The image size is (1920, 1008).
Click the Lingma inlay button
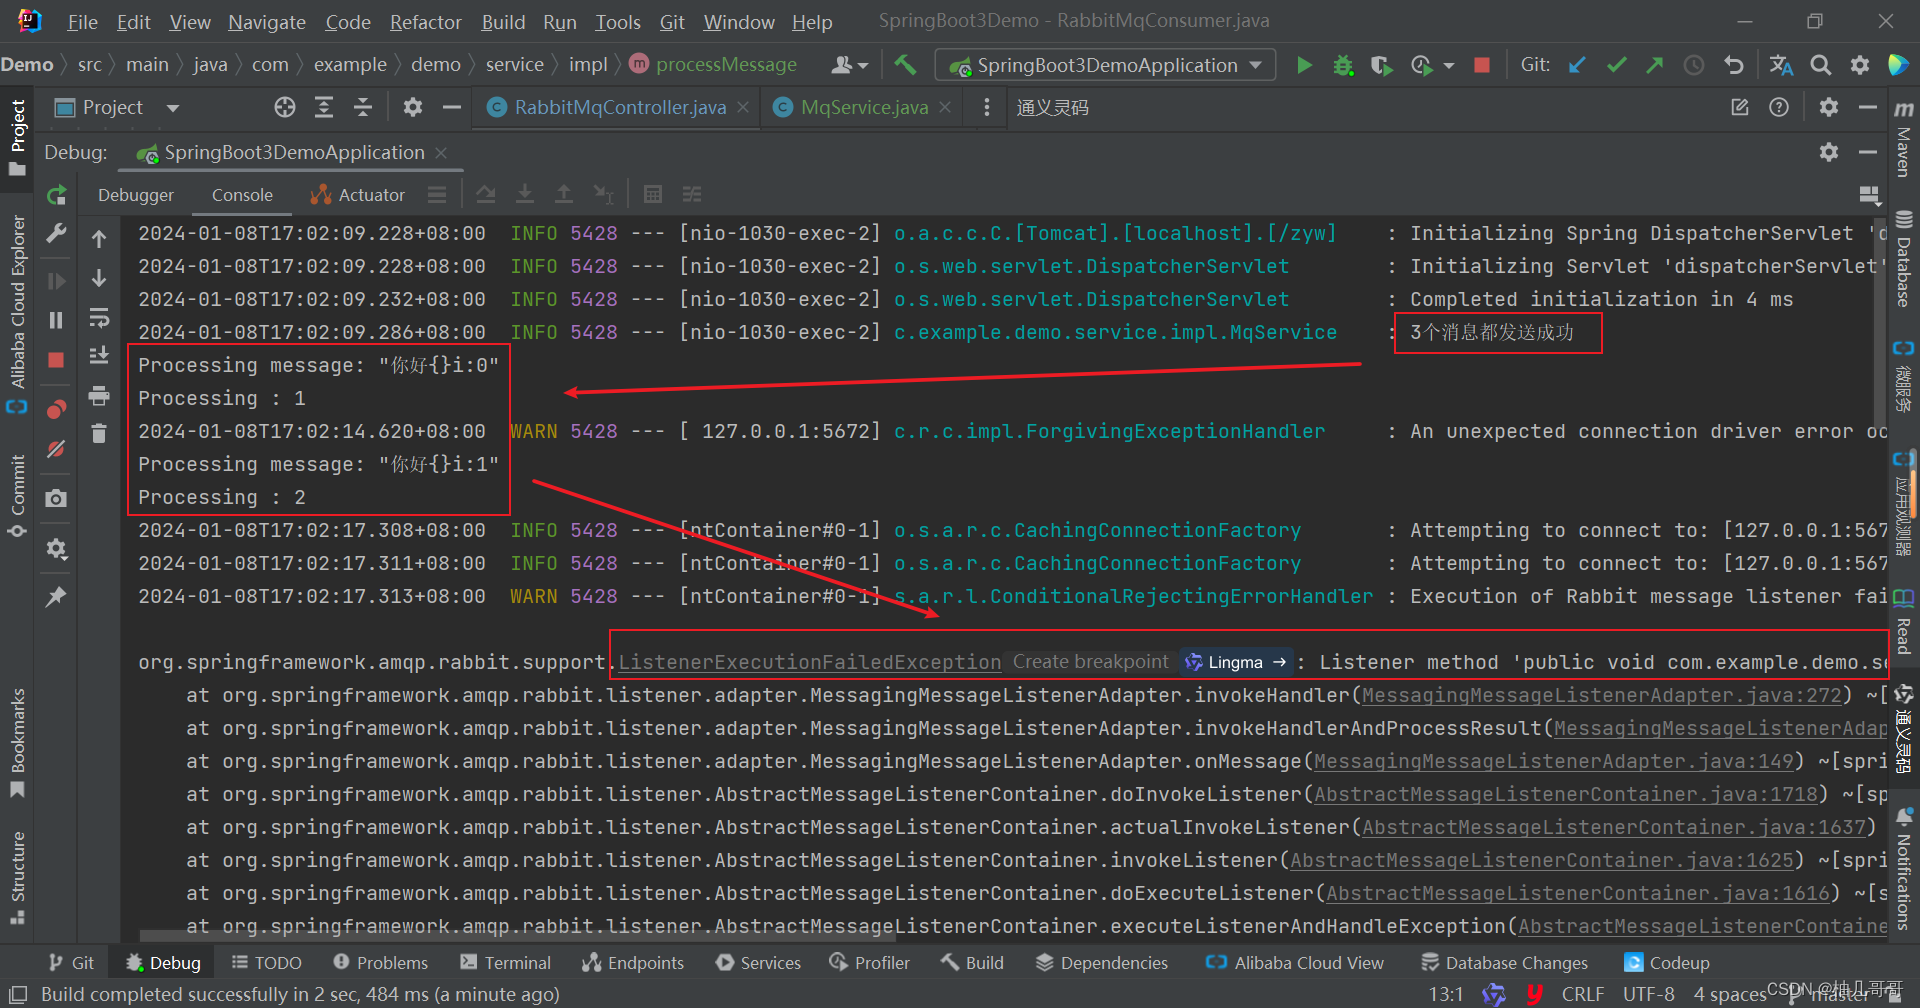[1235, 662]
